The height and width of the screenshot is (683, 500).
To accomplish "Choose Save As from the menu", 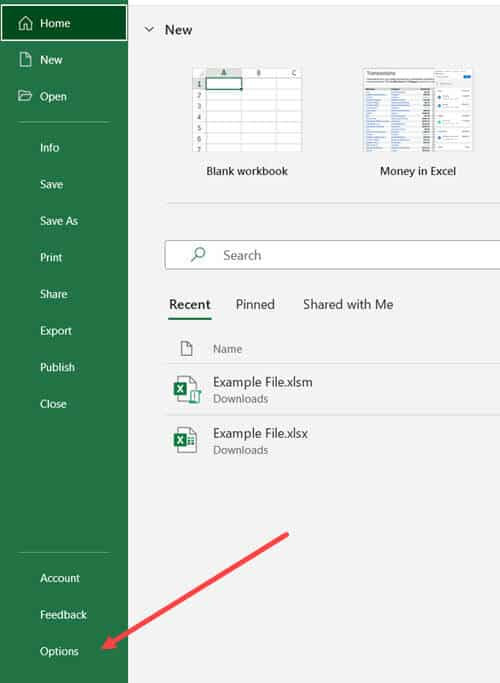I will (59, 221).
